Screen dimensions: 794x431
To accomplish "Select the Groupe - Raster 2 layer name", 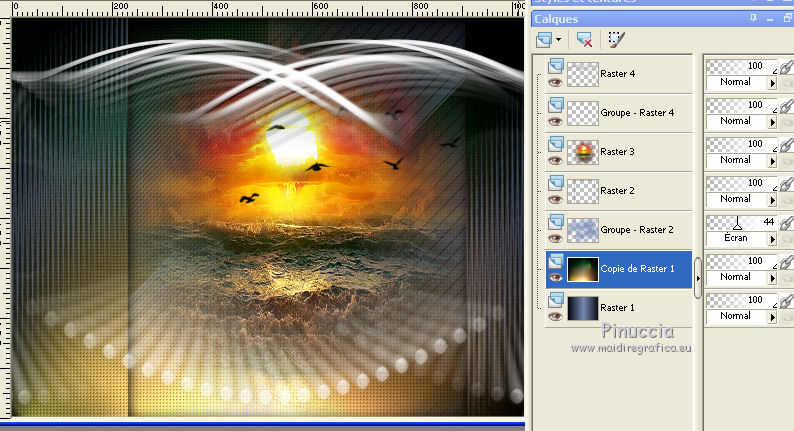I will tap(637, 229).
